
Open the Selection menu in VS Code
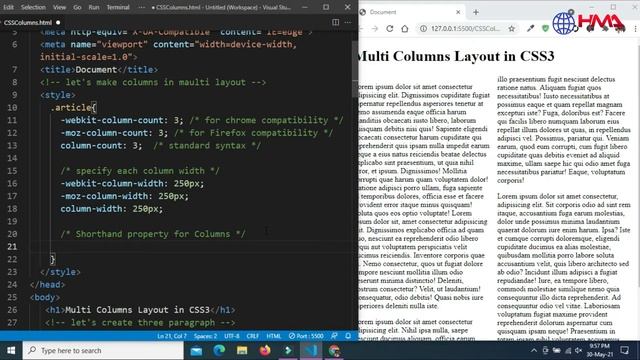point(33,7)
